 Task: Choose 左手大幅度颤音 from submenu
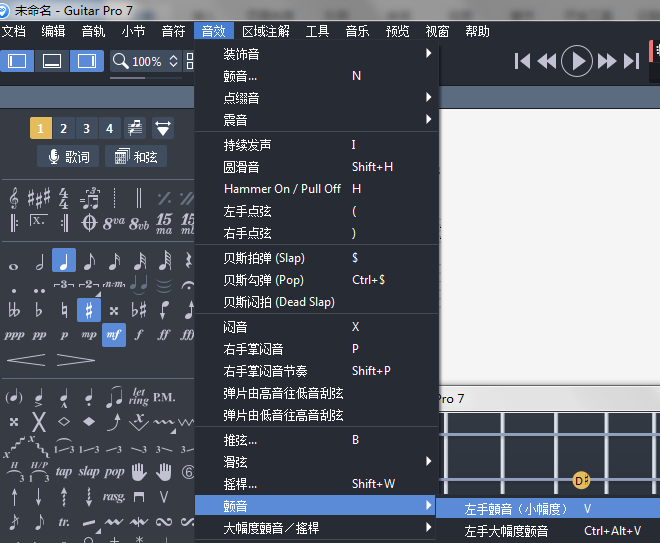(507, 531)
